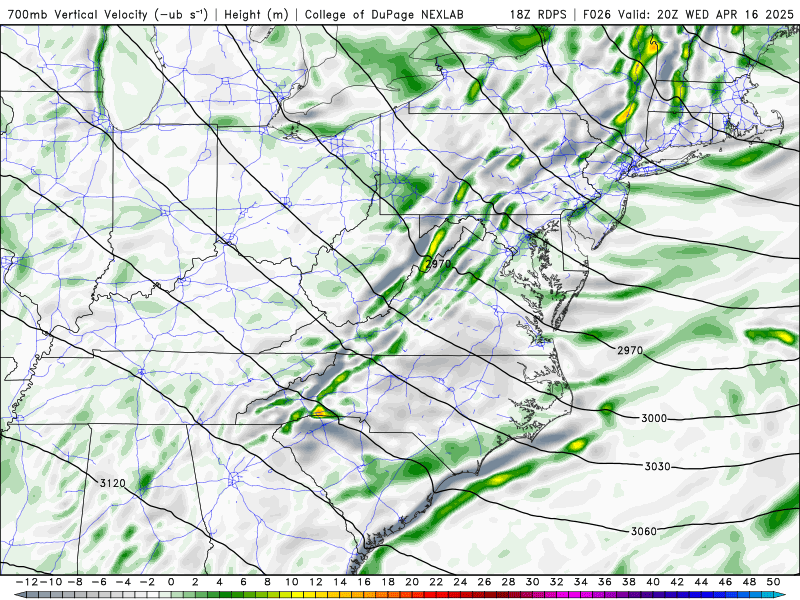Click the -10 value on color scale
Screen dimensions: 800x600
(51, 582)
